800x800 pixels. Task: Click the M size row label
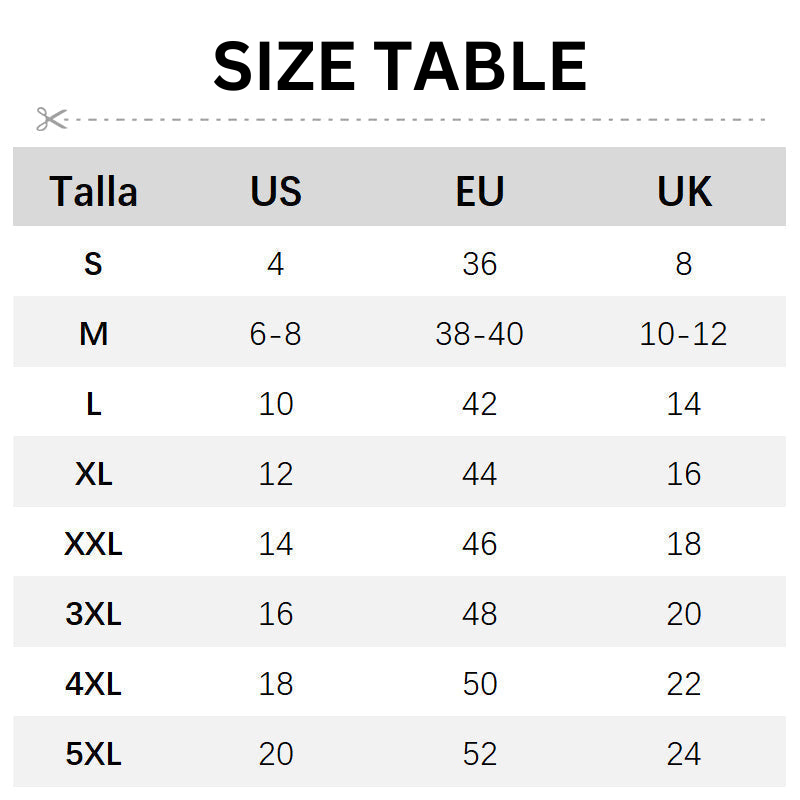click(93, 334)
